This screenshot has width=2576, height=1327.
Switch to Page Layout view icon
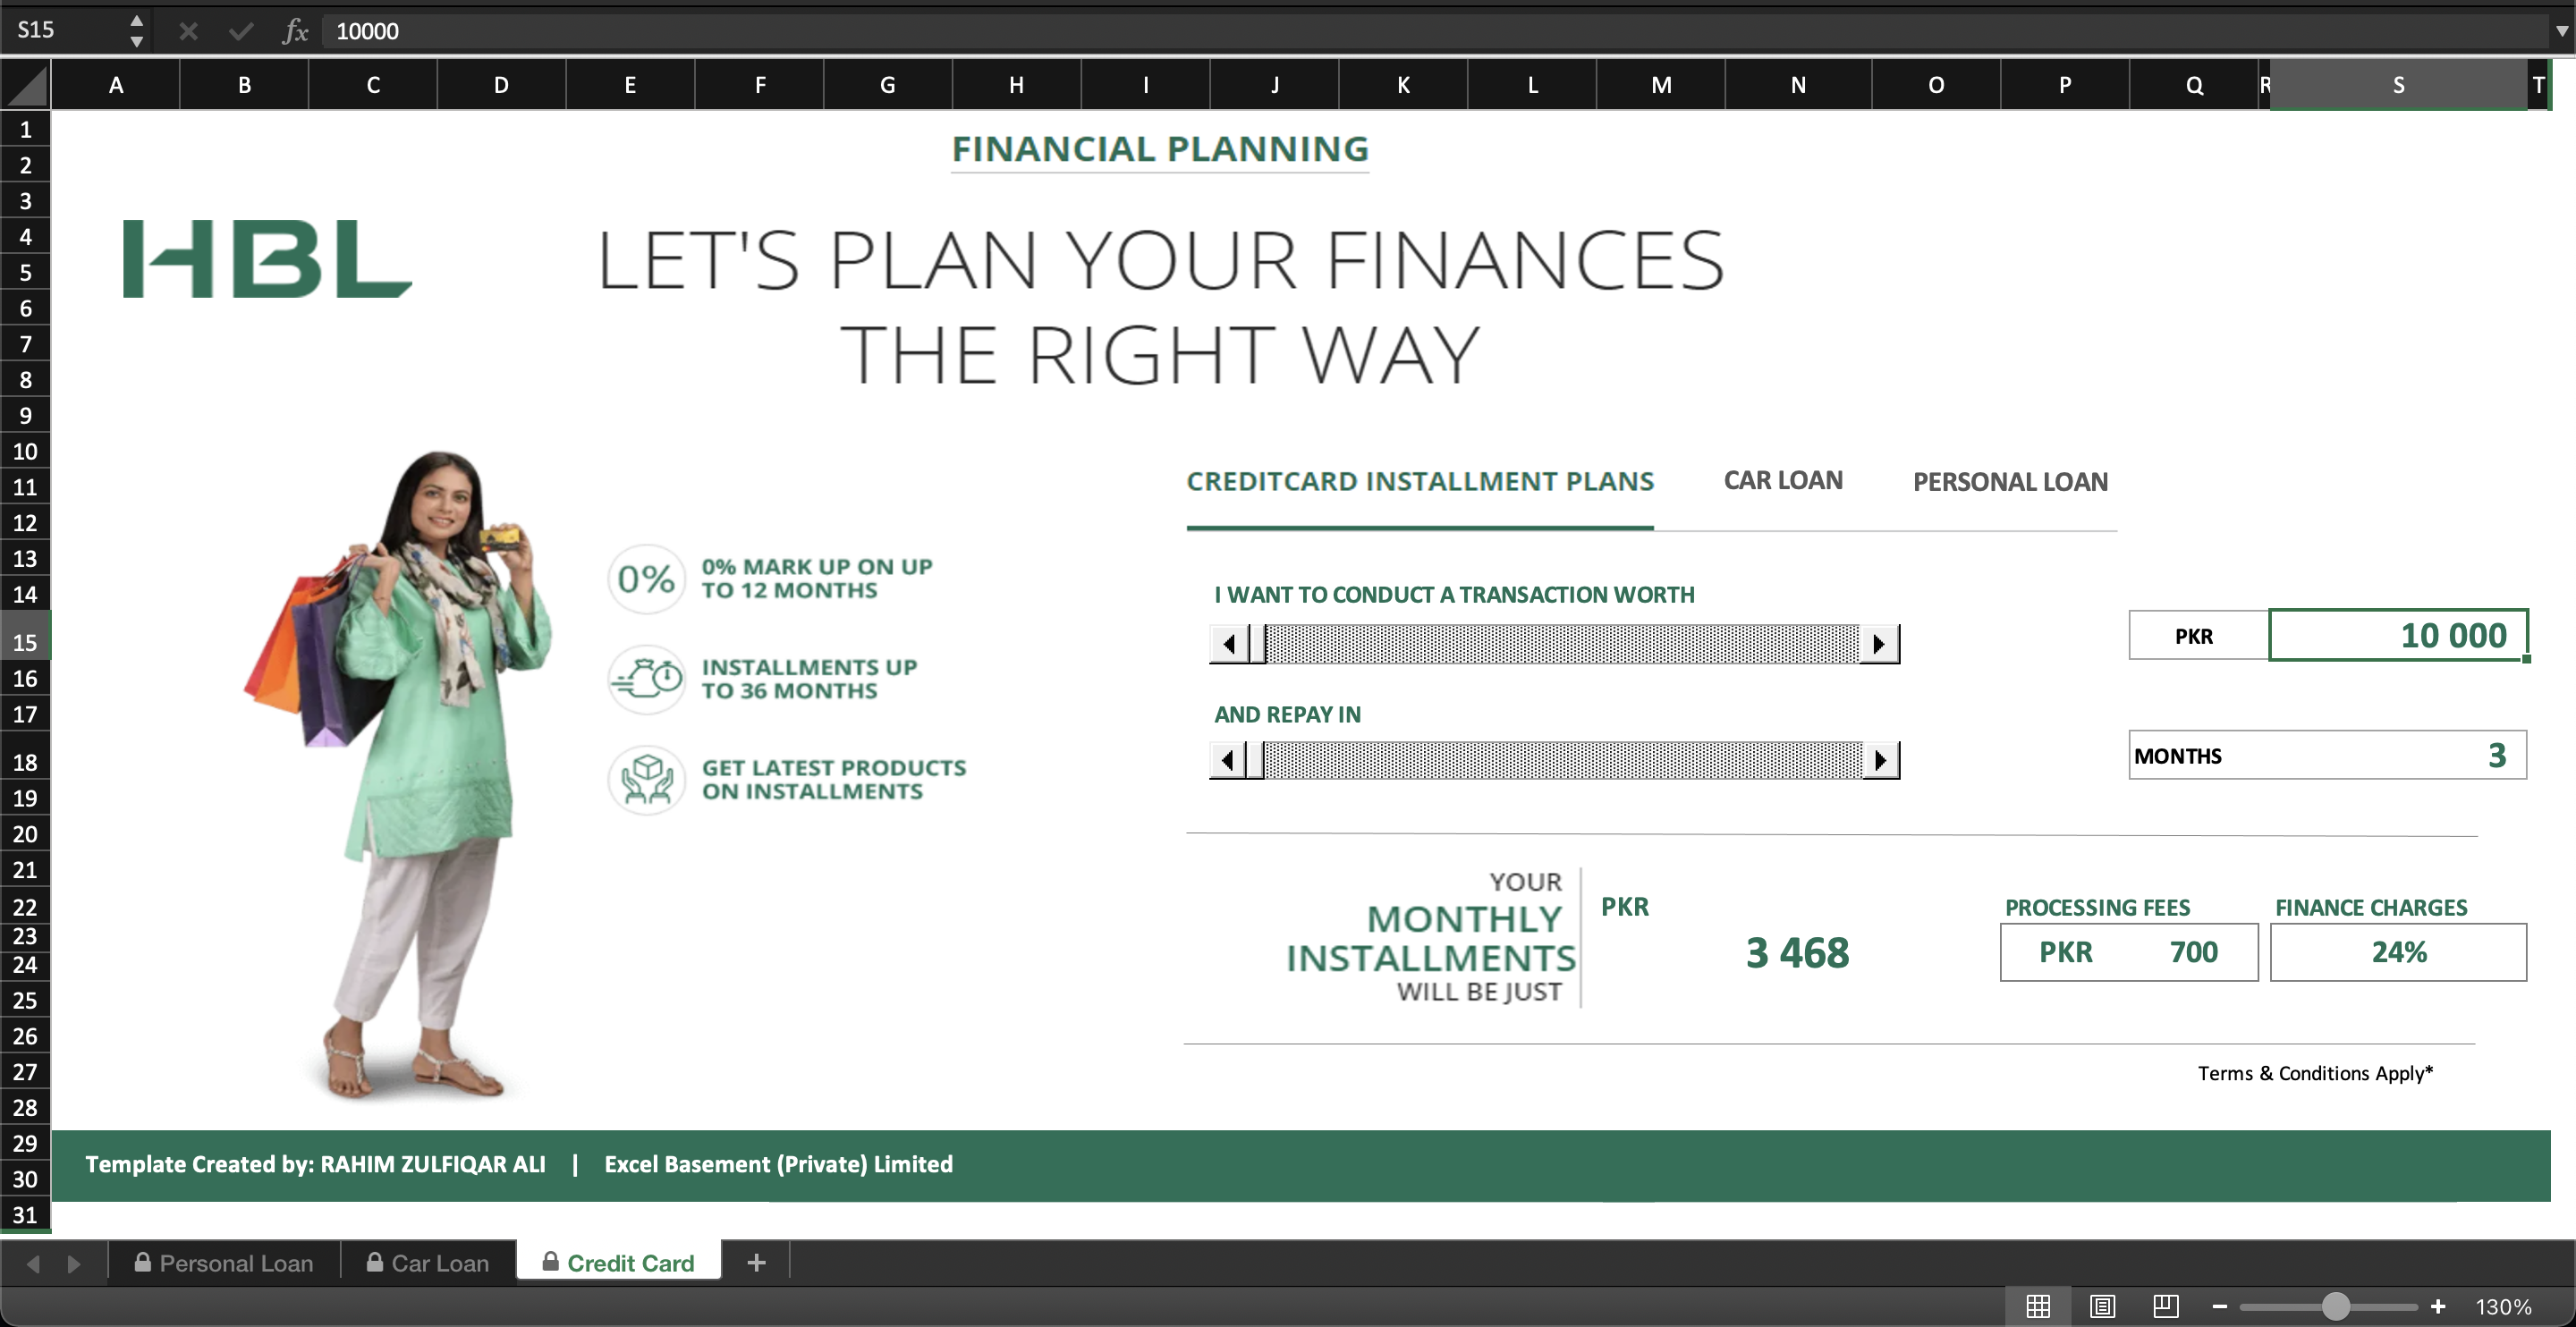pos(2102,1306)
